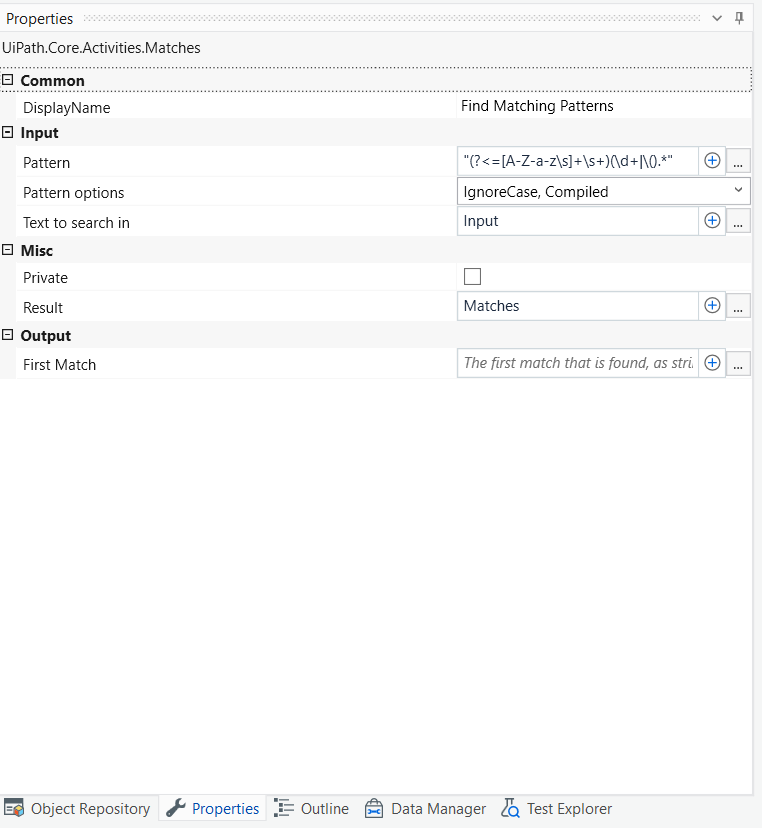Open the ellipsis editor for the Pattern field
The height and width of the screenshot is (828, 762).
pyautogui.click(x=738, y=161)
